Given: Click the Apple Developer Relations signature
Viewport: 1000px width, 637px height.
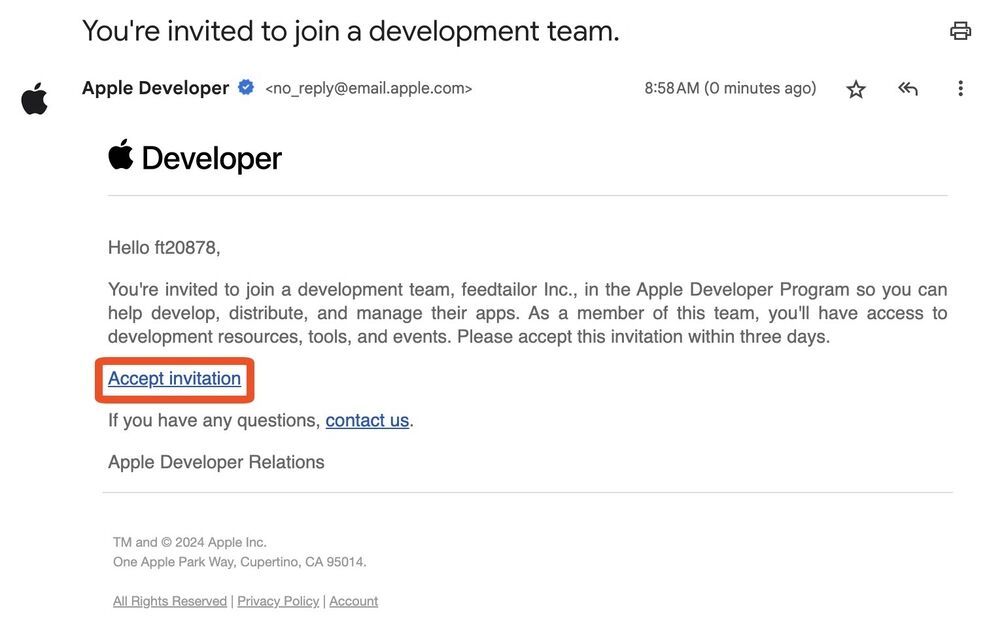Looking at the screenshot, I should click(216, 462).
